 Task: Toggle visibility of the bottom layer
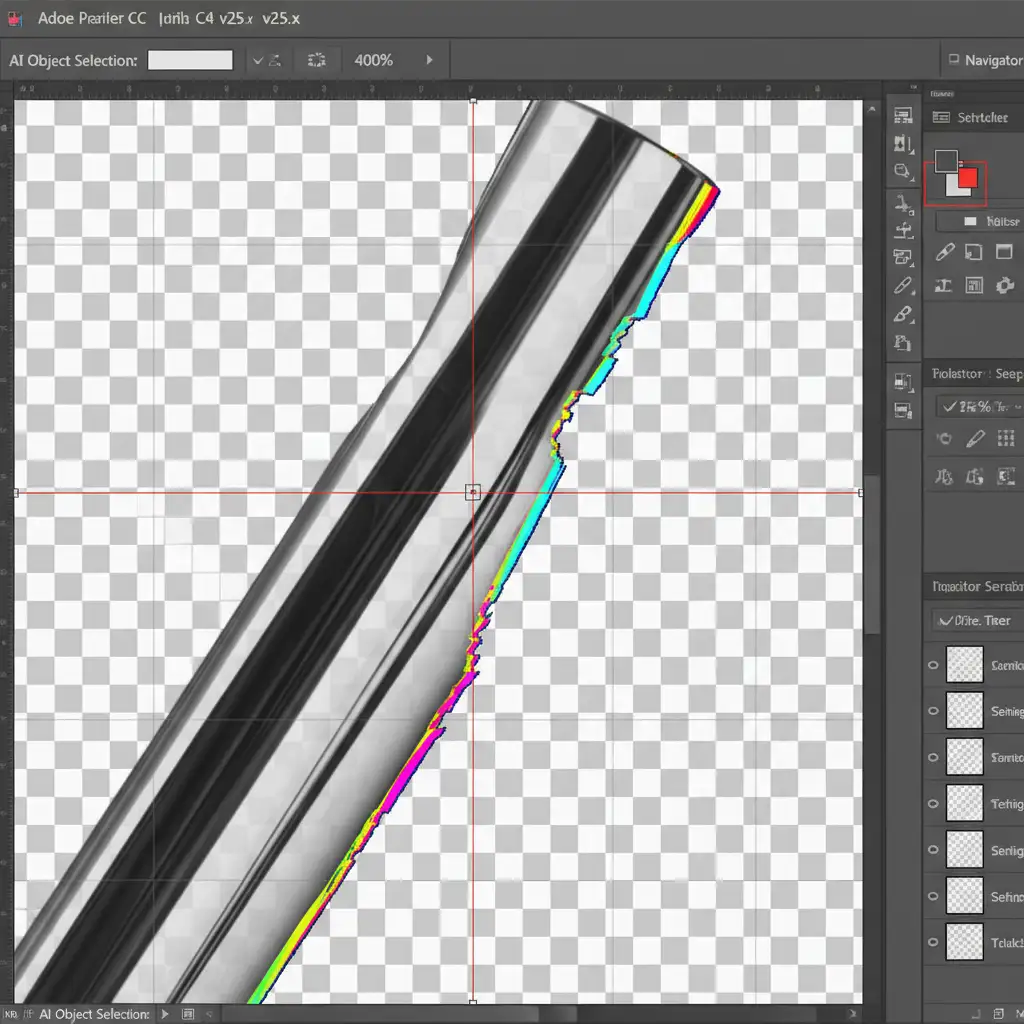(x=934, y=942)
